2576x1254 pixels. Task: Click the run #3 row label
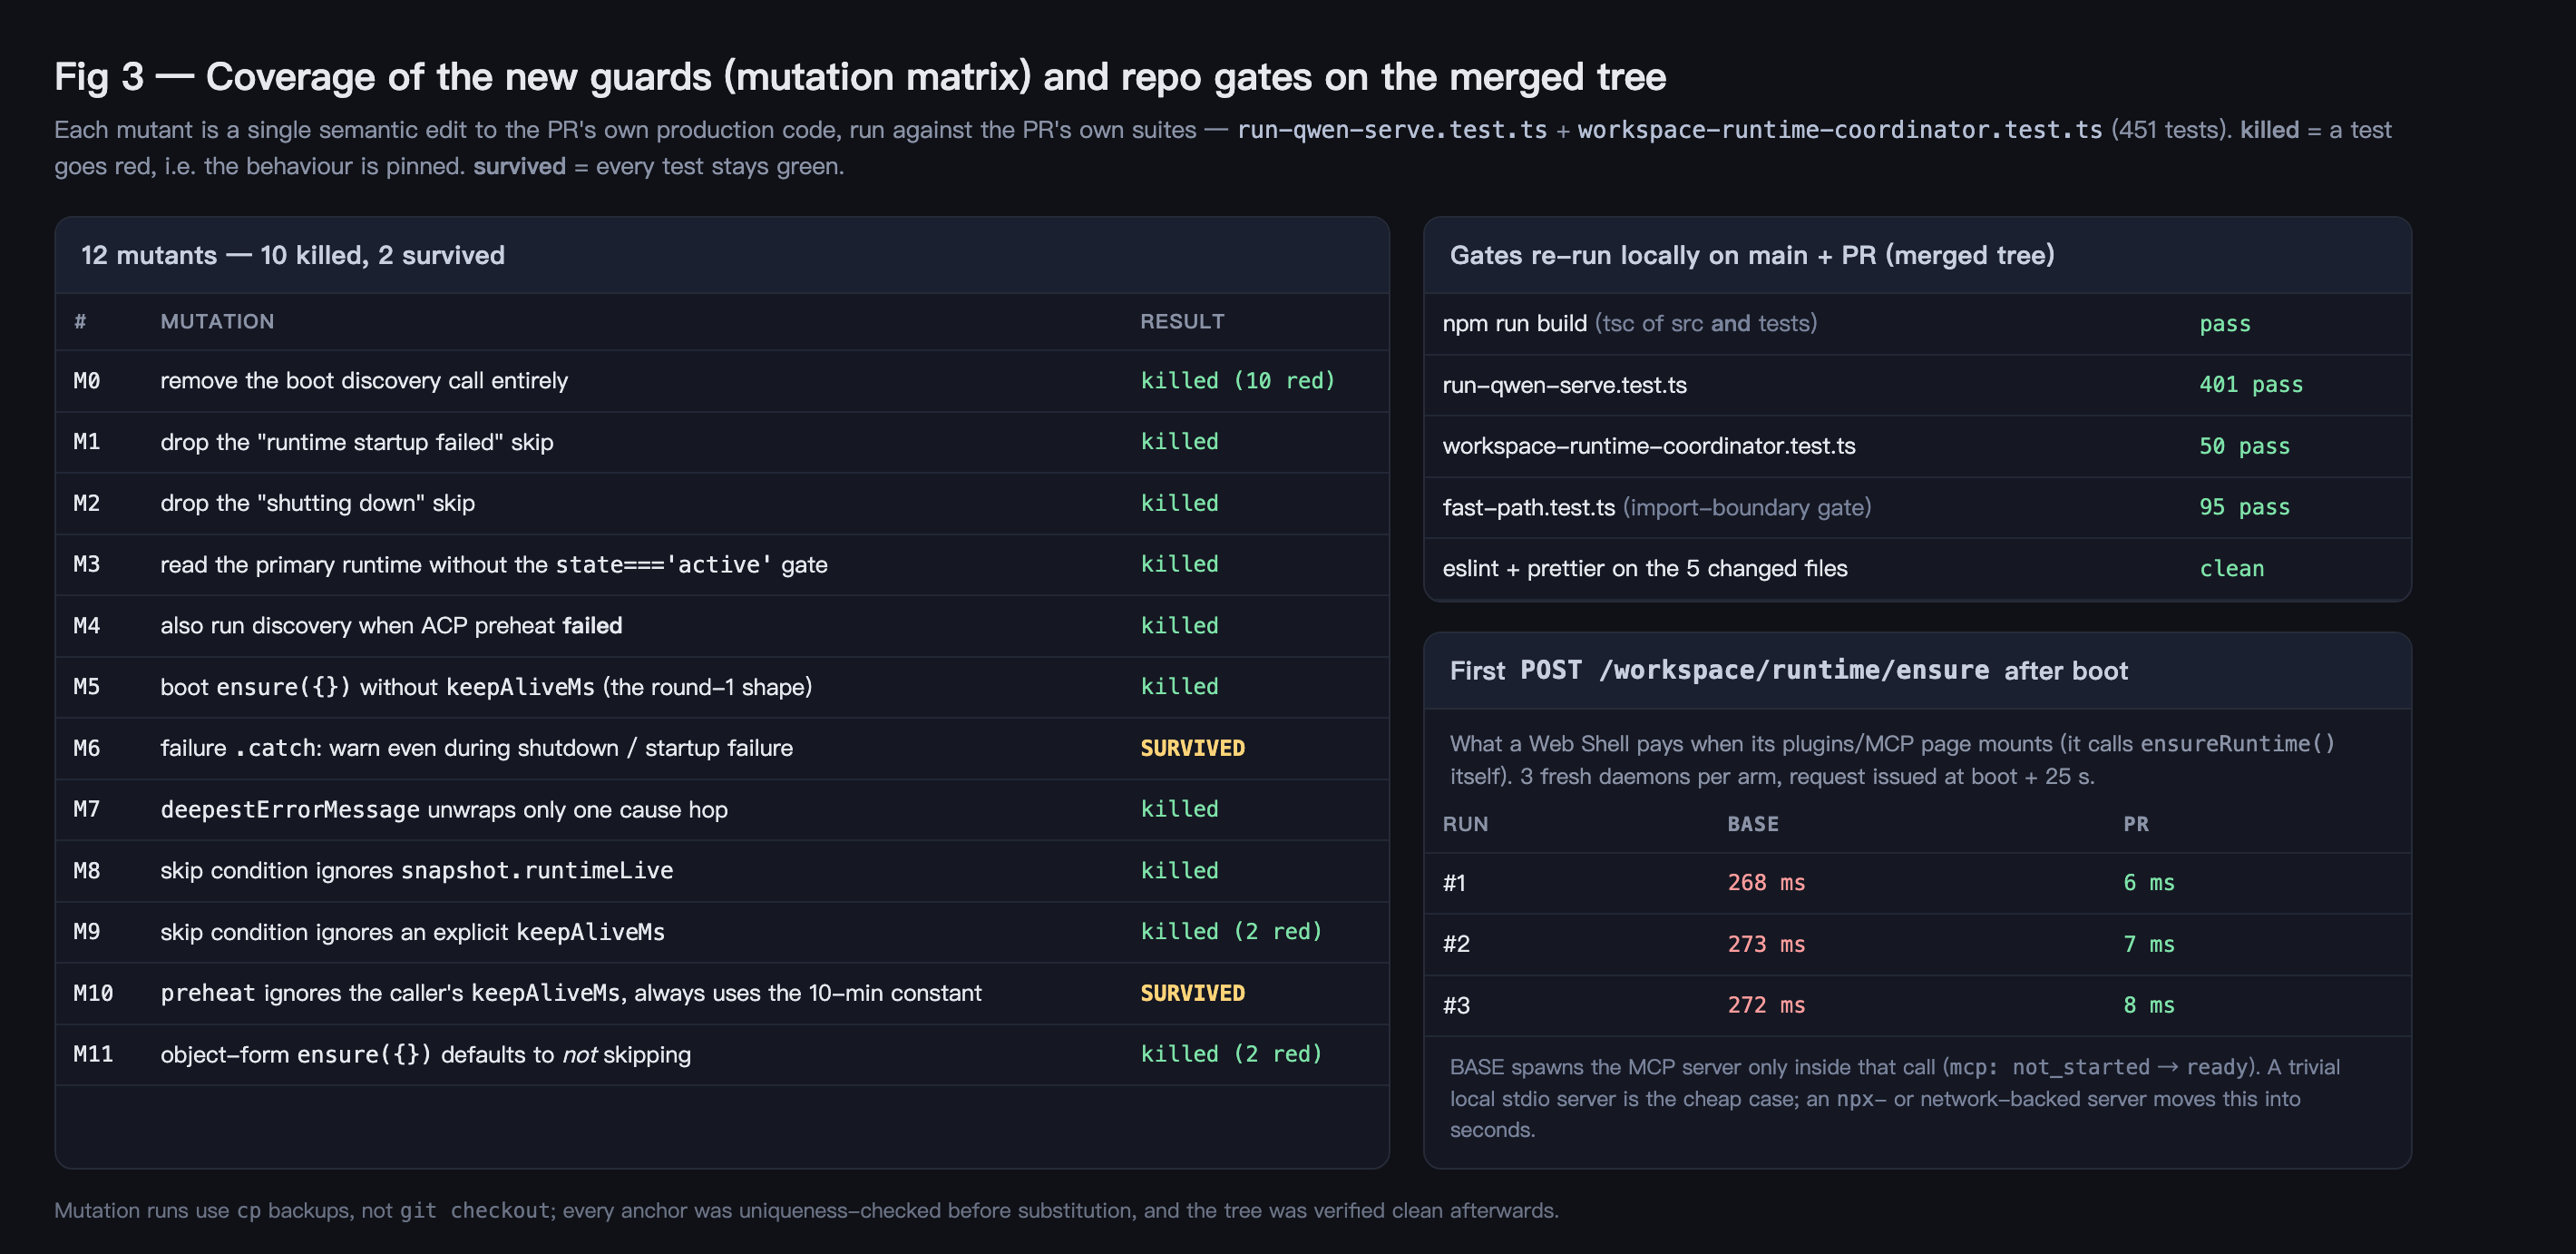coord(1456,1005)
